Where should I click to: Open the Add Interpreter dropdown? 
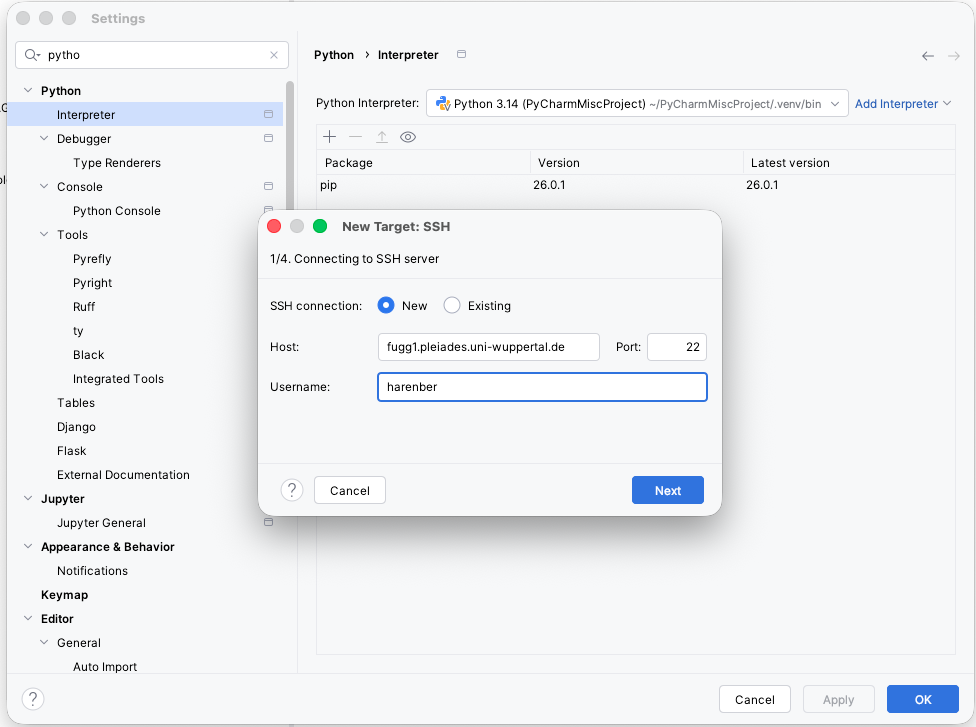(x=900, y=102)
